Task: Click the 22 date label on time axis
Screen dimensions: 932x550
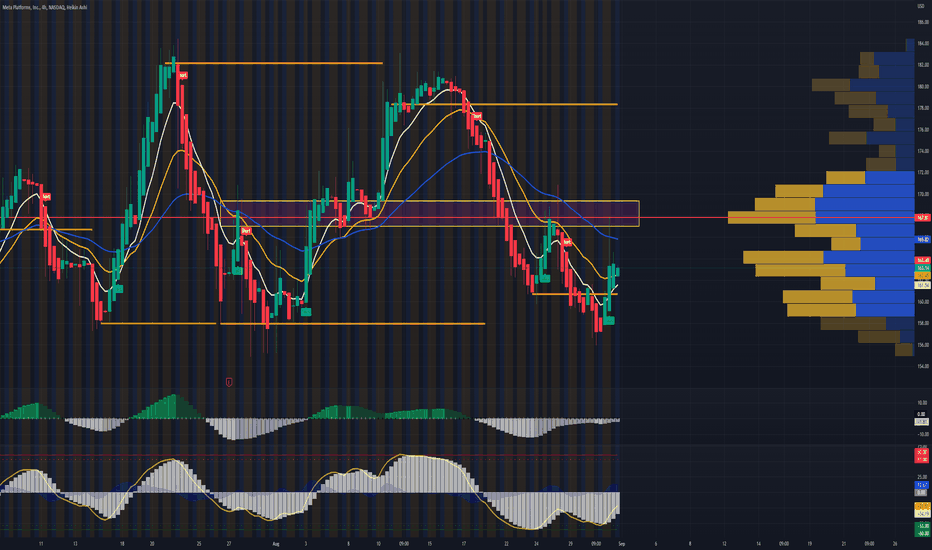Action: 506,543
